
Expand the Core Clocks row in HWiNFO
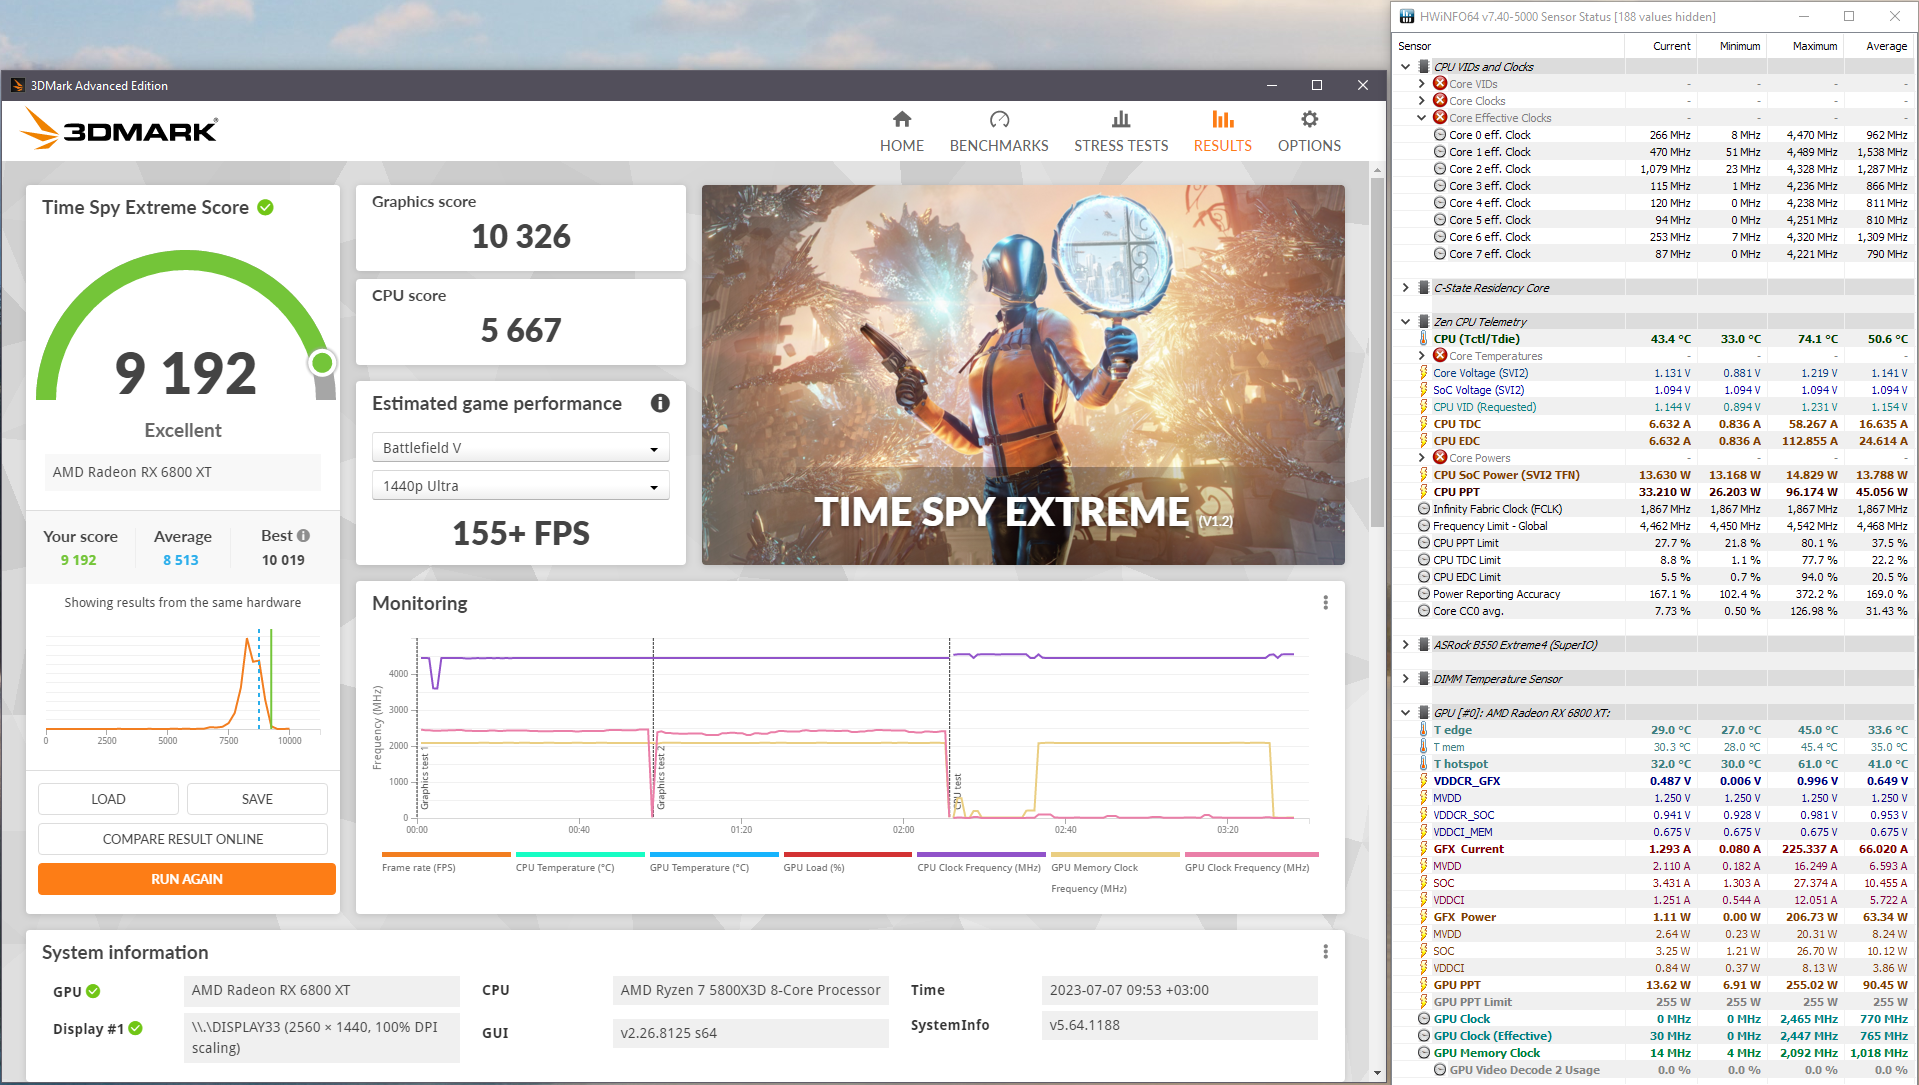click(x=1422, y=101)
